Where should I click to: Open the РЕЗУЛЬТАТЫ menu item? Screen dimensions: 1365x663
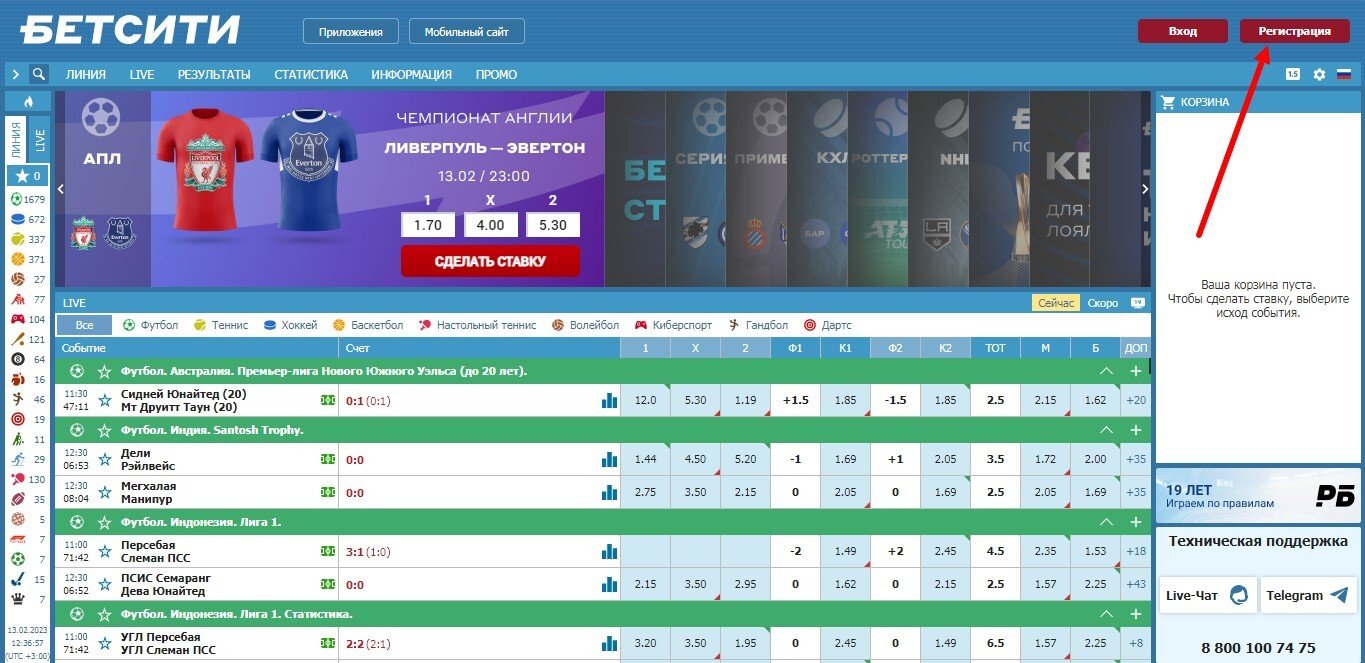coord(214,74)
